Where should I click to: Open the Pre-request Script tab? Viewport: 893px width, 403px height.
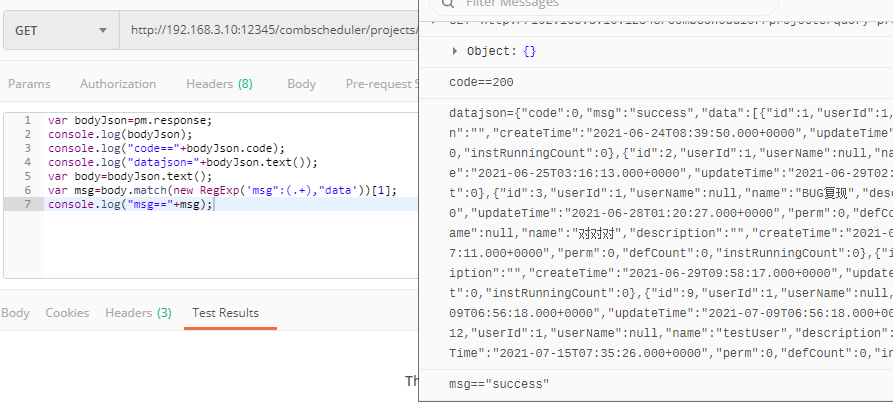click(382, 84)
